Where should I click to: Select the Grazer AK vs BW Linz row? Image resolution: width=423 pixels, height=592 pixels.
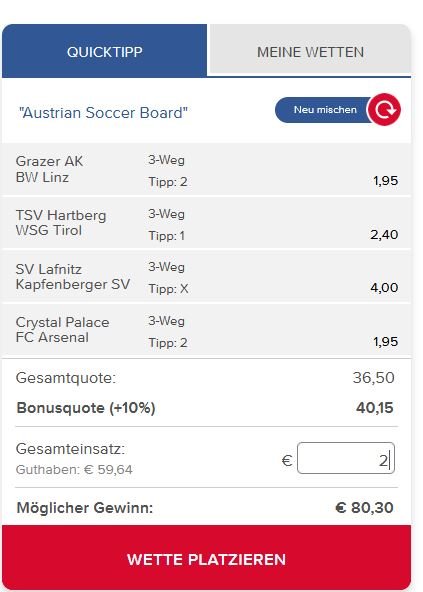click(206, 170)
